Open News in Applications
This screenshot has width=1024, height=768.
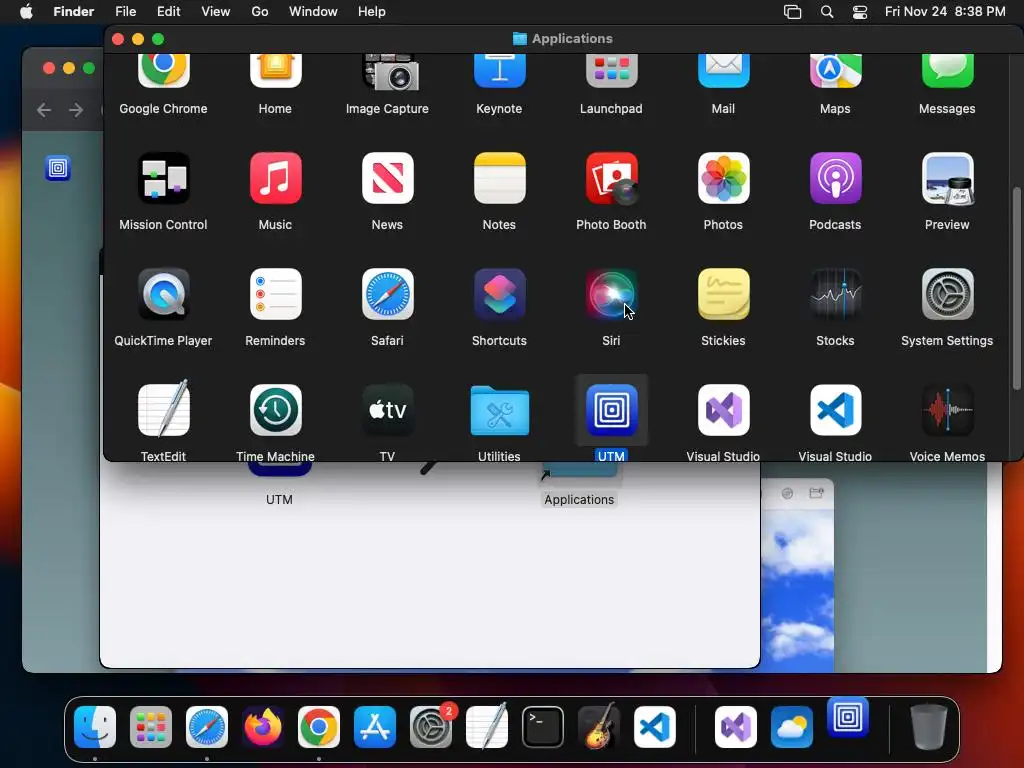pos(387,178)
